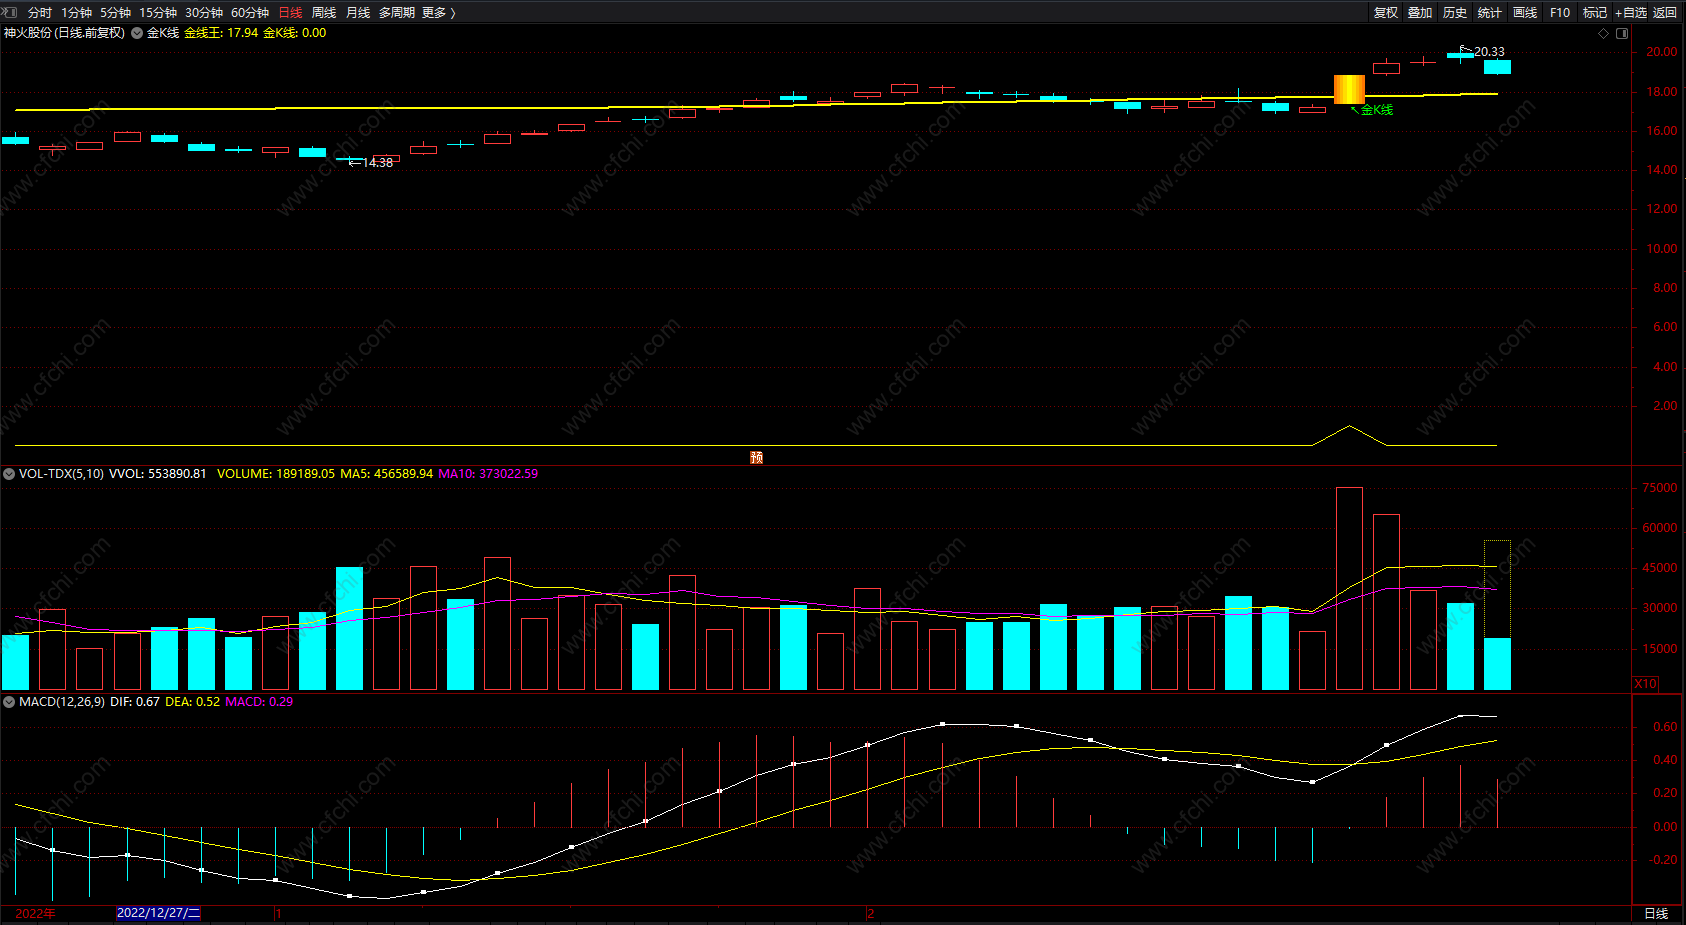Click the 返回 back button
This screenshot has height=925, width=1686.
(1665, 12)
